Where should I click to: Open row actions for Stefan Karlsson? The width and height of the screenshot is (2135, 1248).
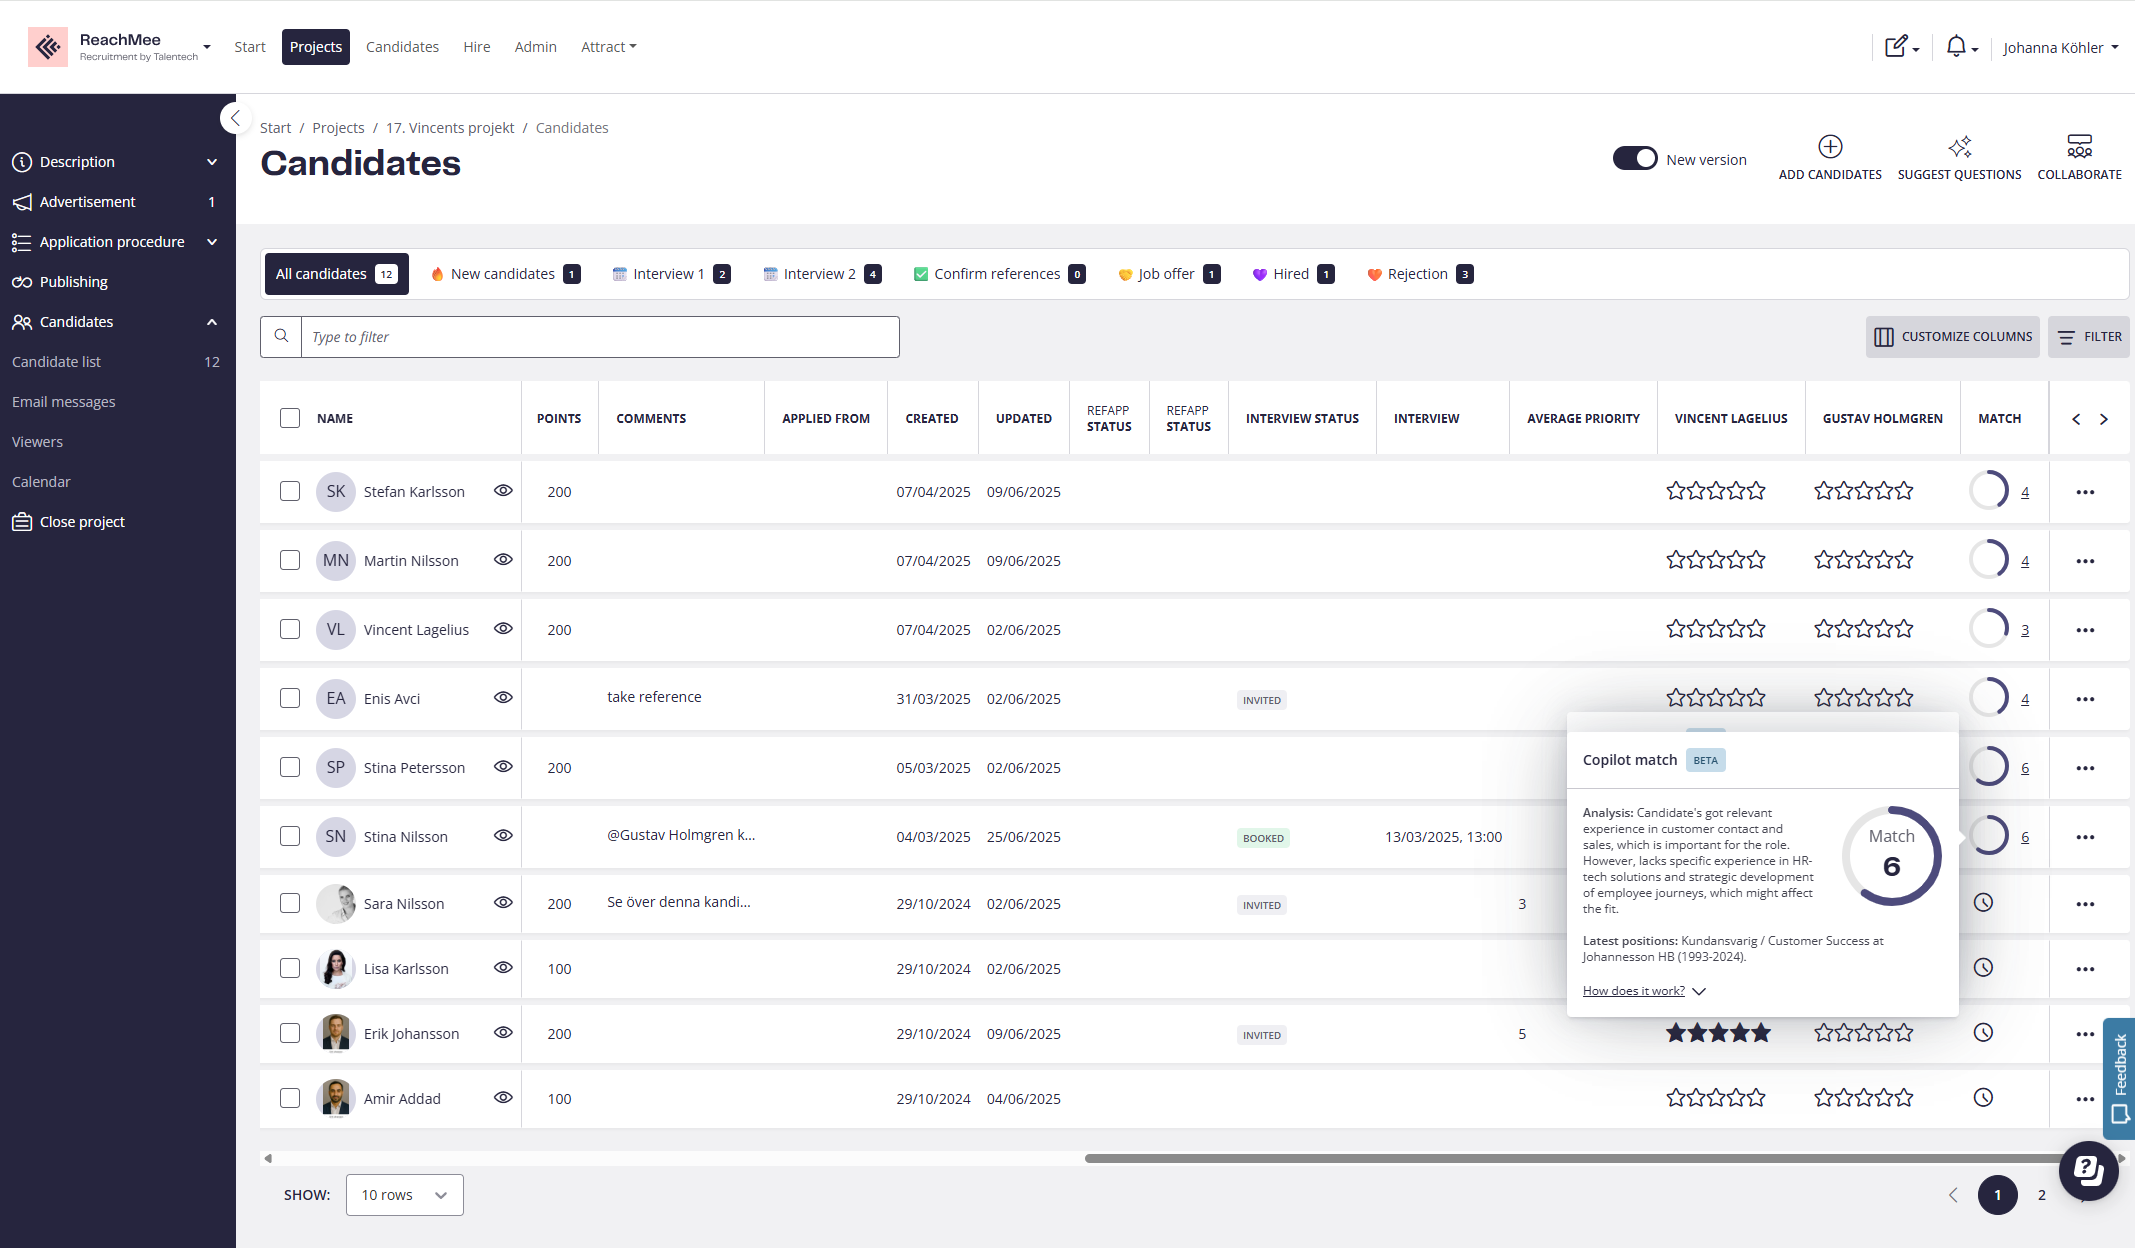2085,492
